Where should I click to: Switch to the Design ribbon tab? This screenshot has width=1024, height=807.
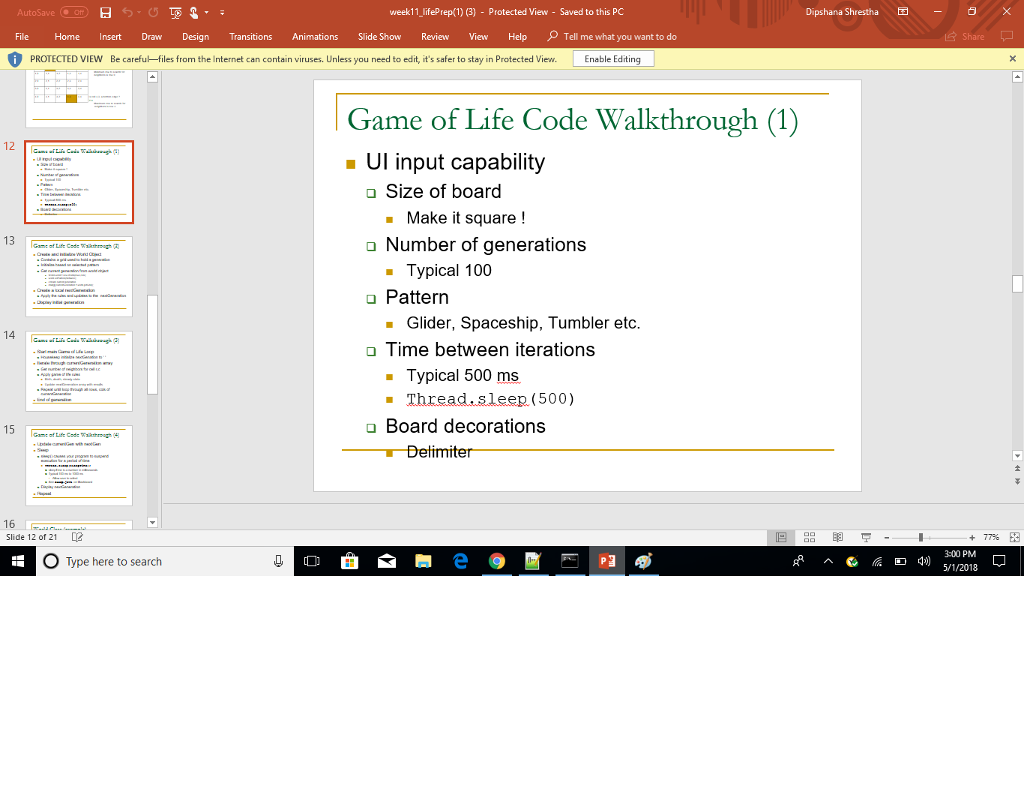[195, 37]
